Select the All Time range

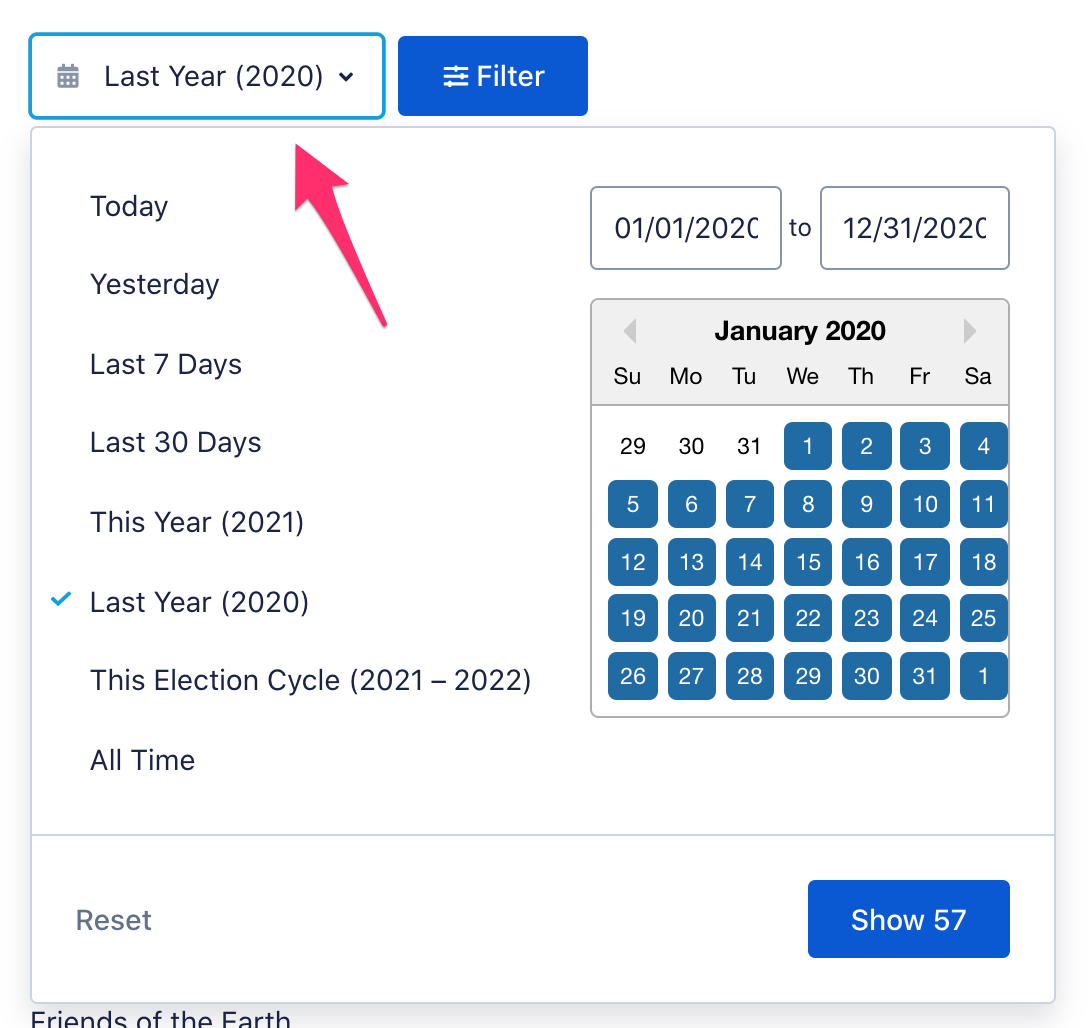142,760
